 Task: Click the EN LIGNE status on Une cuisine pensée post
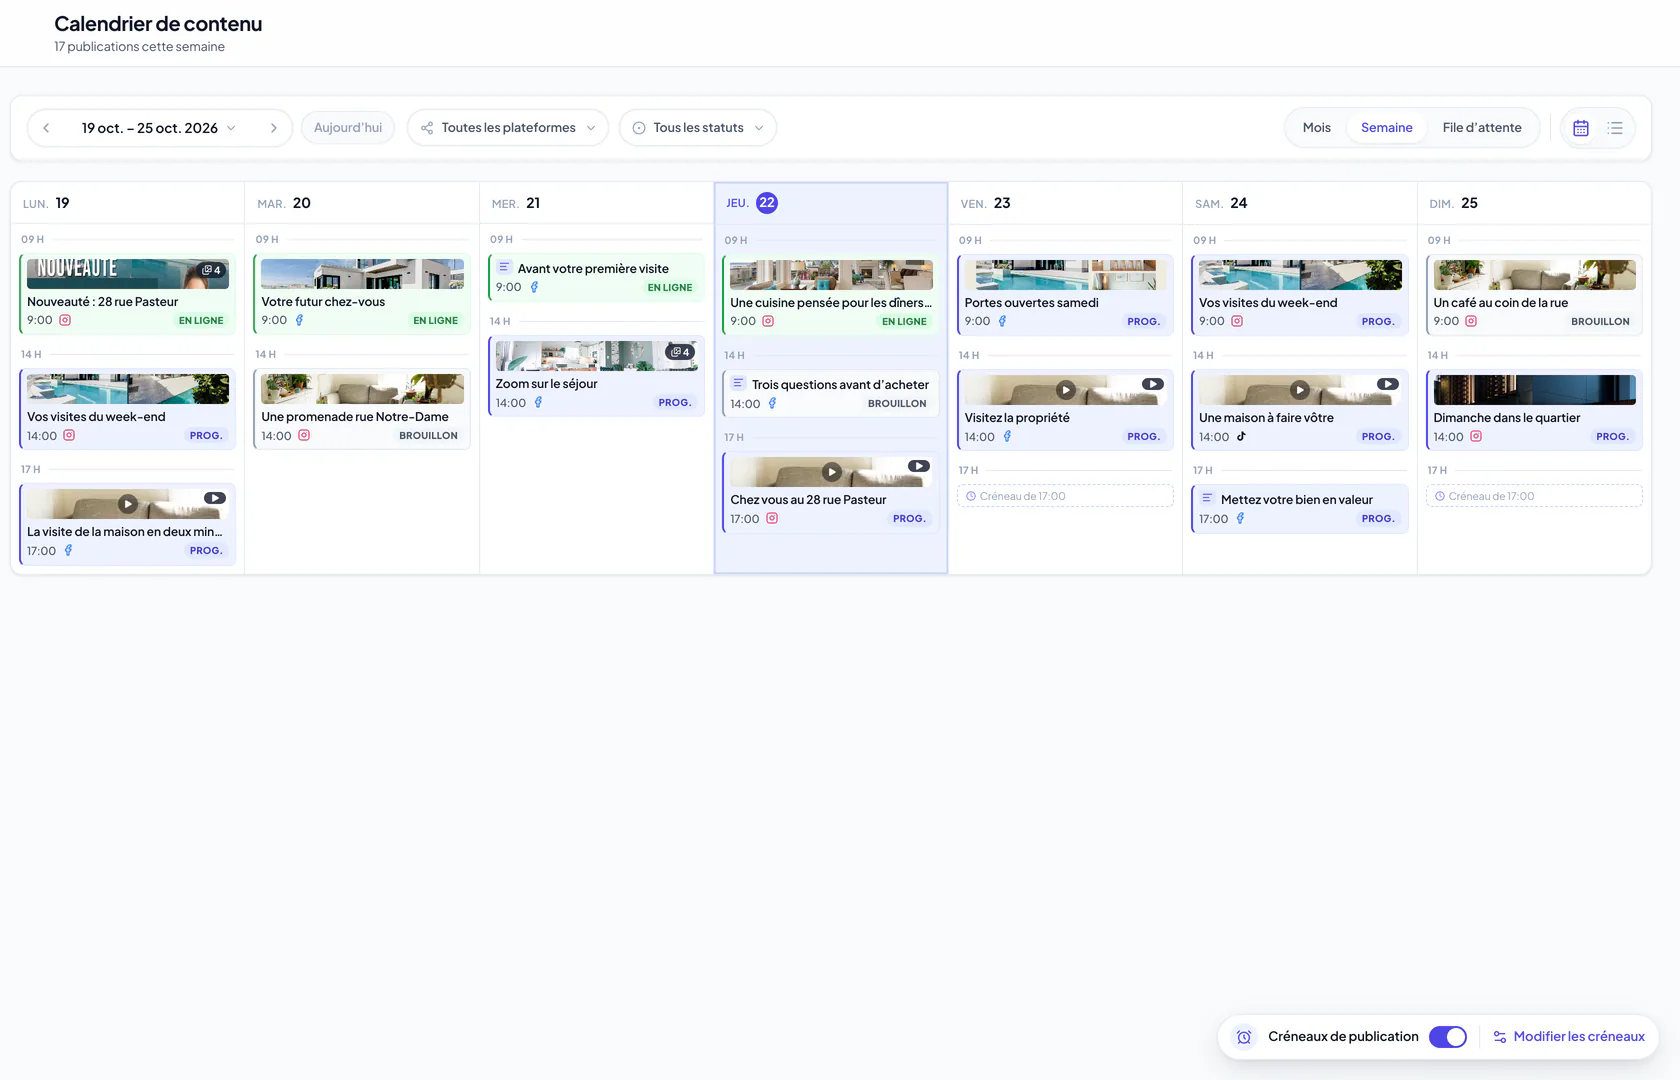tap(904, 322)
